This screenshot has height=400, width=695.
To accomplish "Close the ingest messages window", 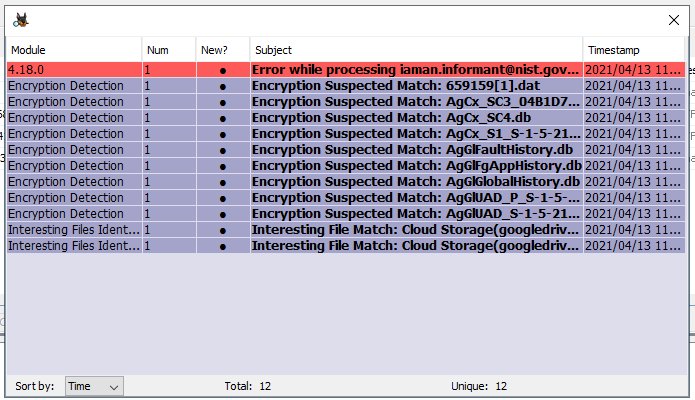I will (x=674, y=20).
